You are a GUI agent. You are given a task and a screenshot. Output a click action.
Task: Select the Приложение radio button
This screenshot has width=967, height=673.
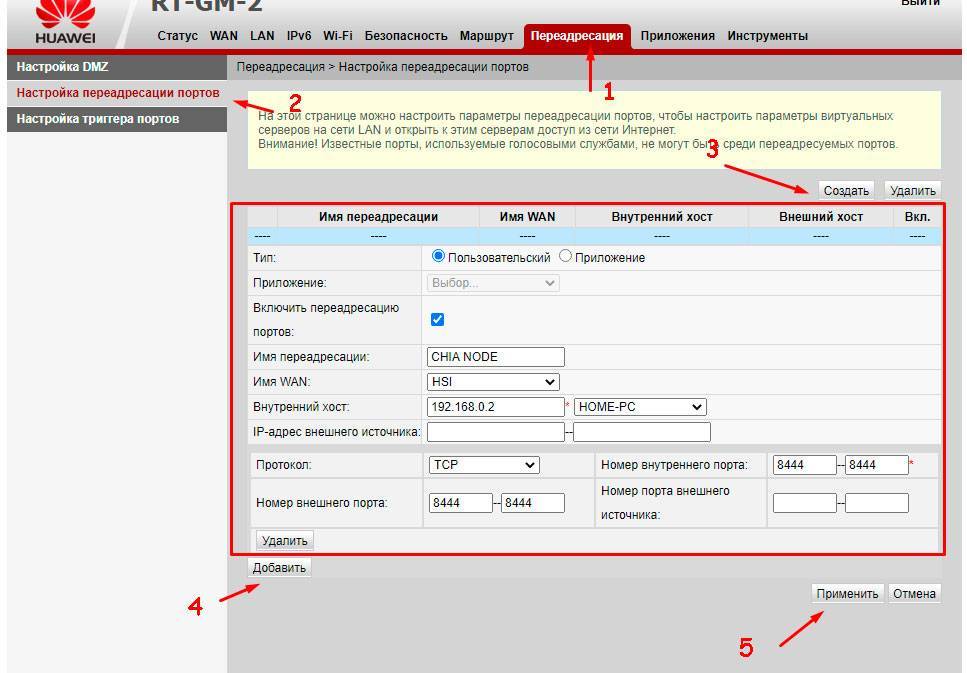pyautogui.click(x=566, y=256)
